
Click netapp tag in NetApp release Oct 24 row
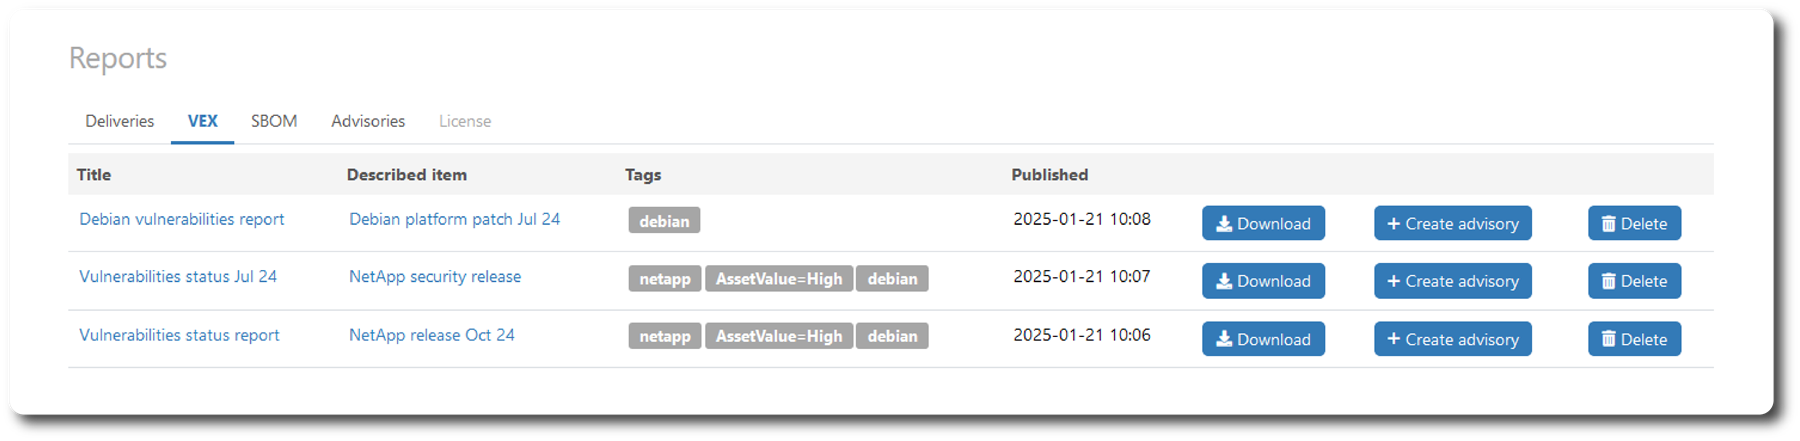pos(665,337)
